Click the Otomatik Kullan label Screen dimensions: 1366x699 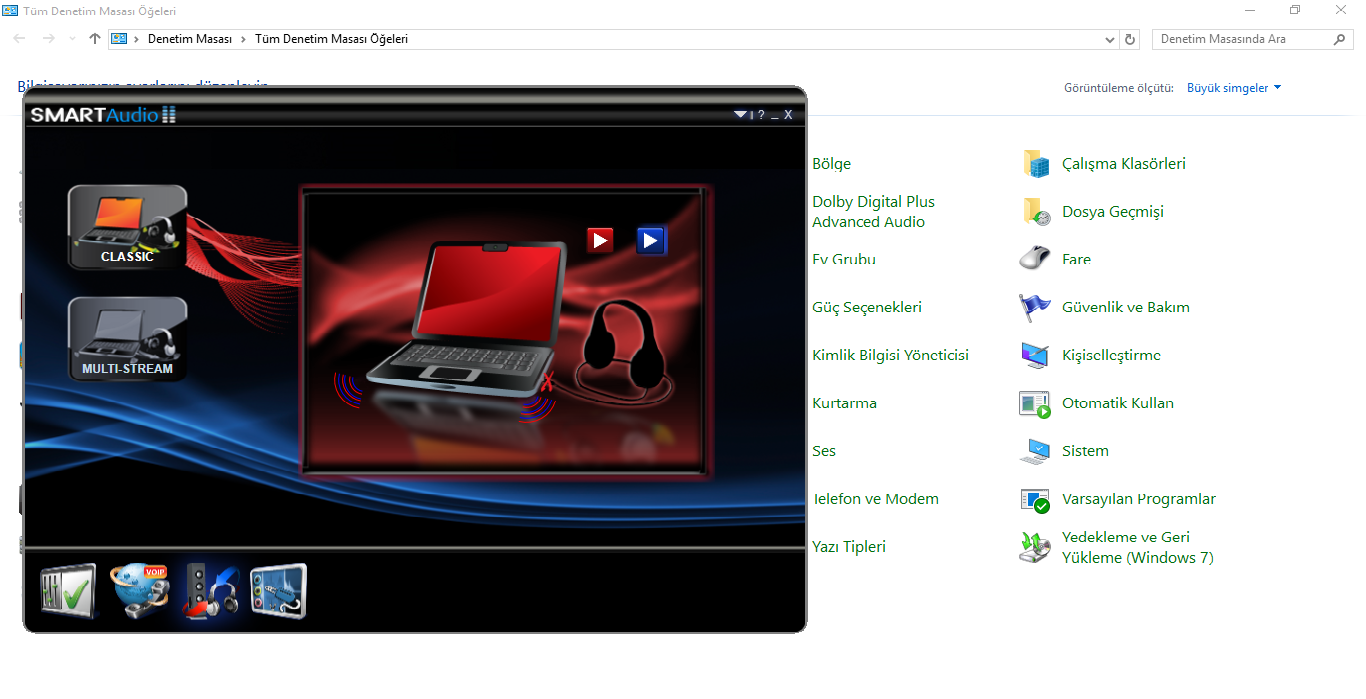click(1118, 403)
